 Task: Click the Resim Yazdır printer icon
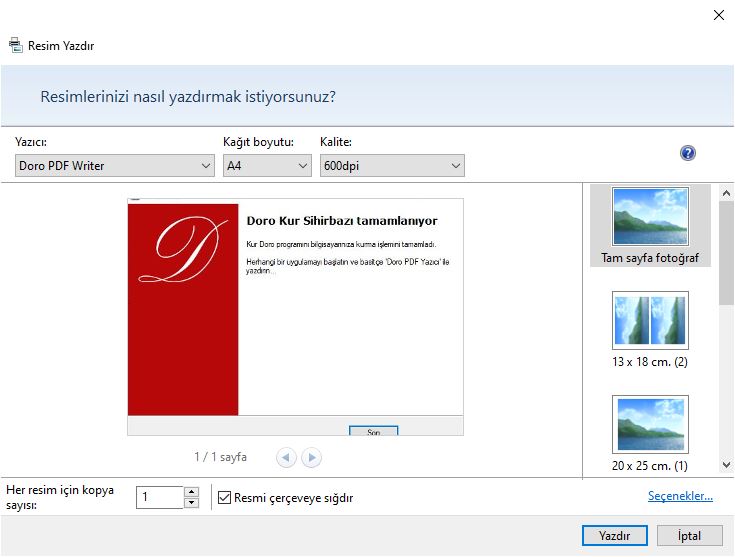point(15,45)
